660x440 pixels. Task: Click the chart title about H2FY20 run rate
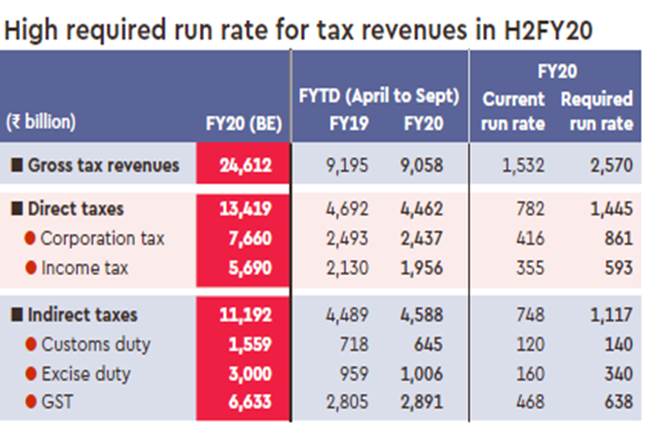coord(299,30)
